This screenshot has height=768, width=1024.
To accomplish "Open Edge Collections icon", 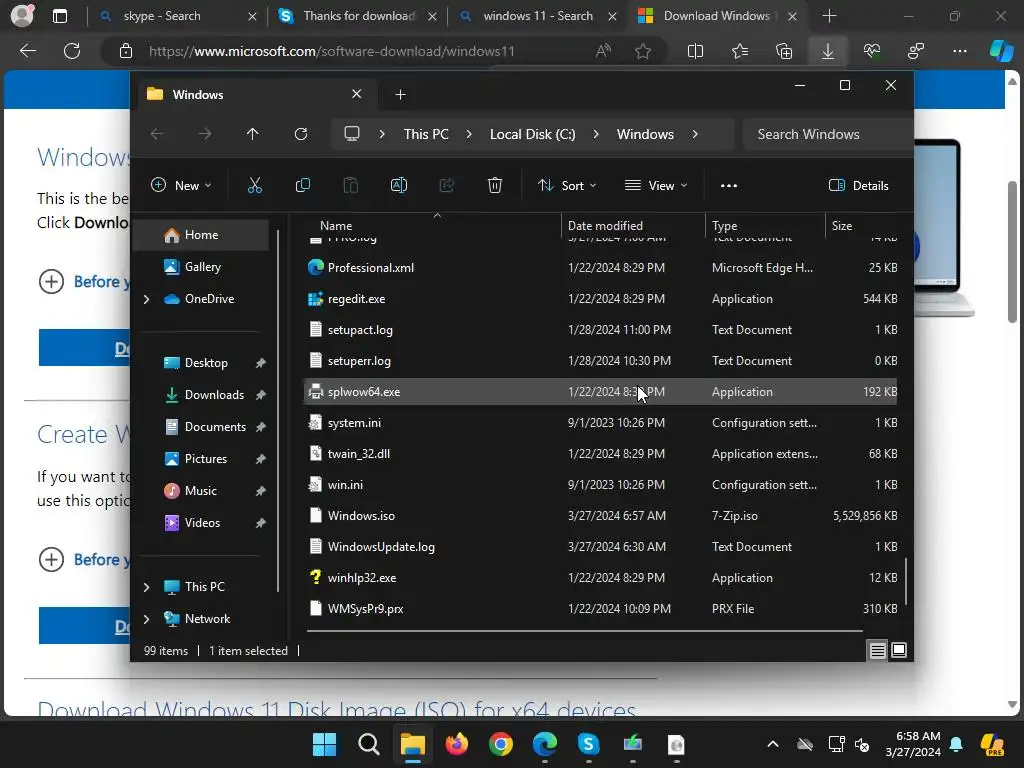I will click(x=784, y=51).
